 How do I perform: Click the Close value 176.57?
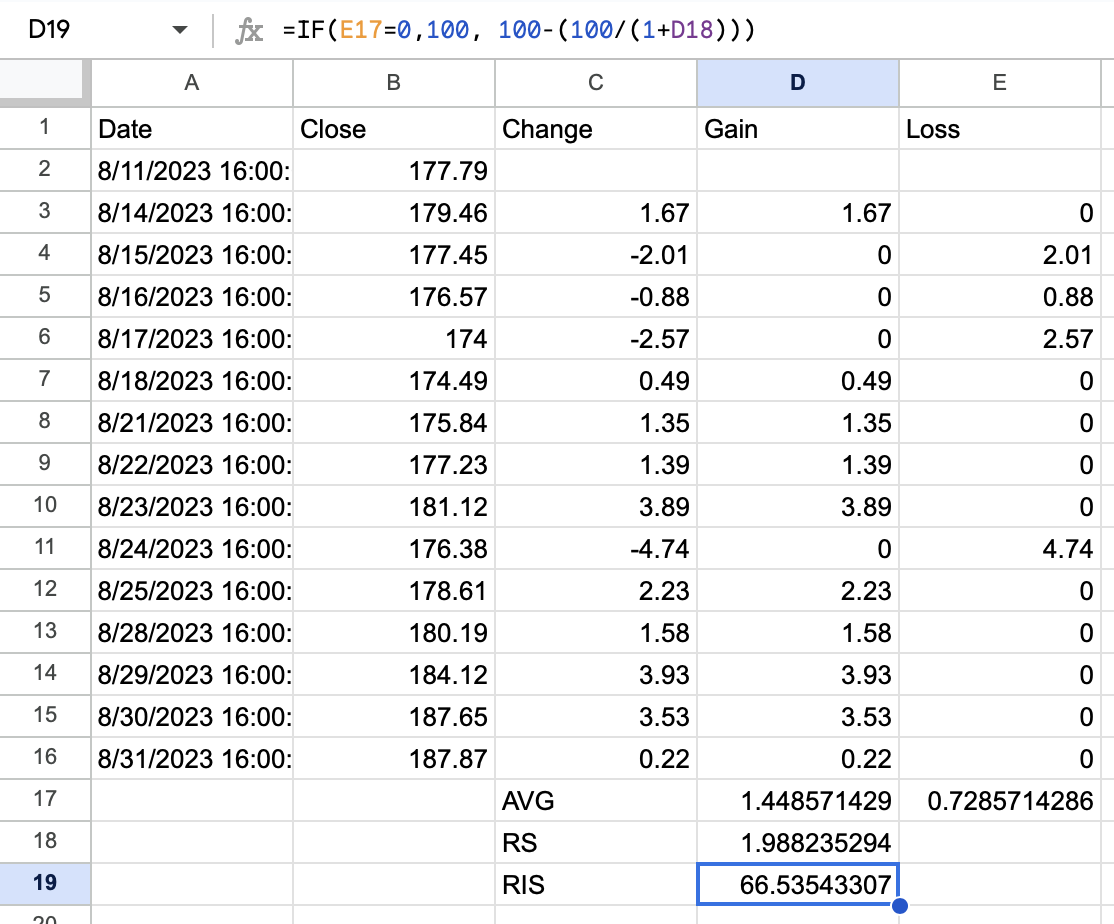coord(394,296)
